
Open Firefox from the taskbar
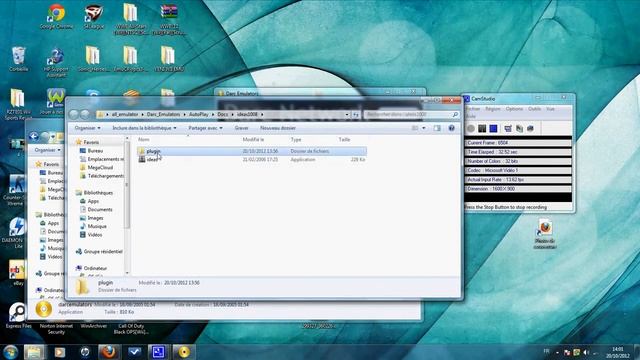pyautogui.click(x=109, y=352)
